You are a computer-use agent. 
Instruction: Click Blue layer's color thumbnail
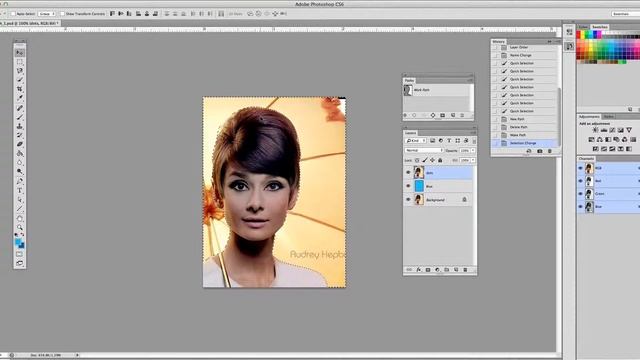coord(419,186)
